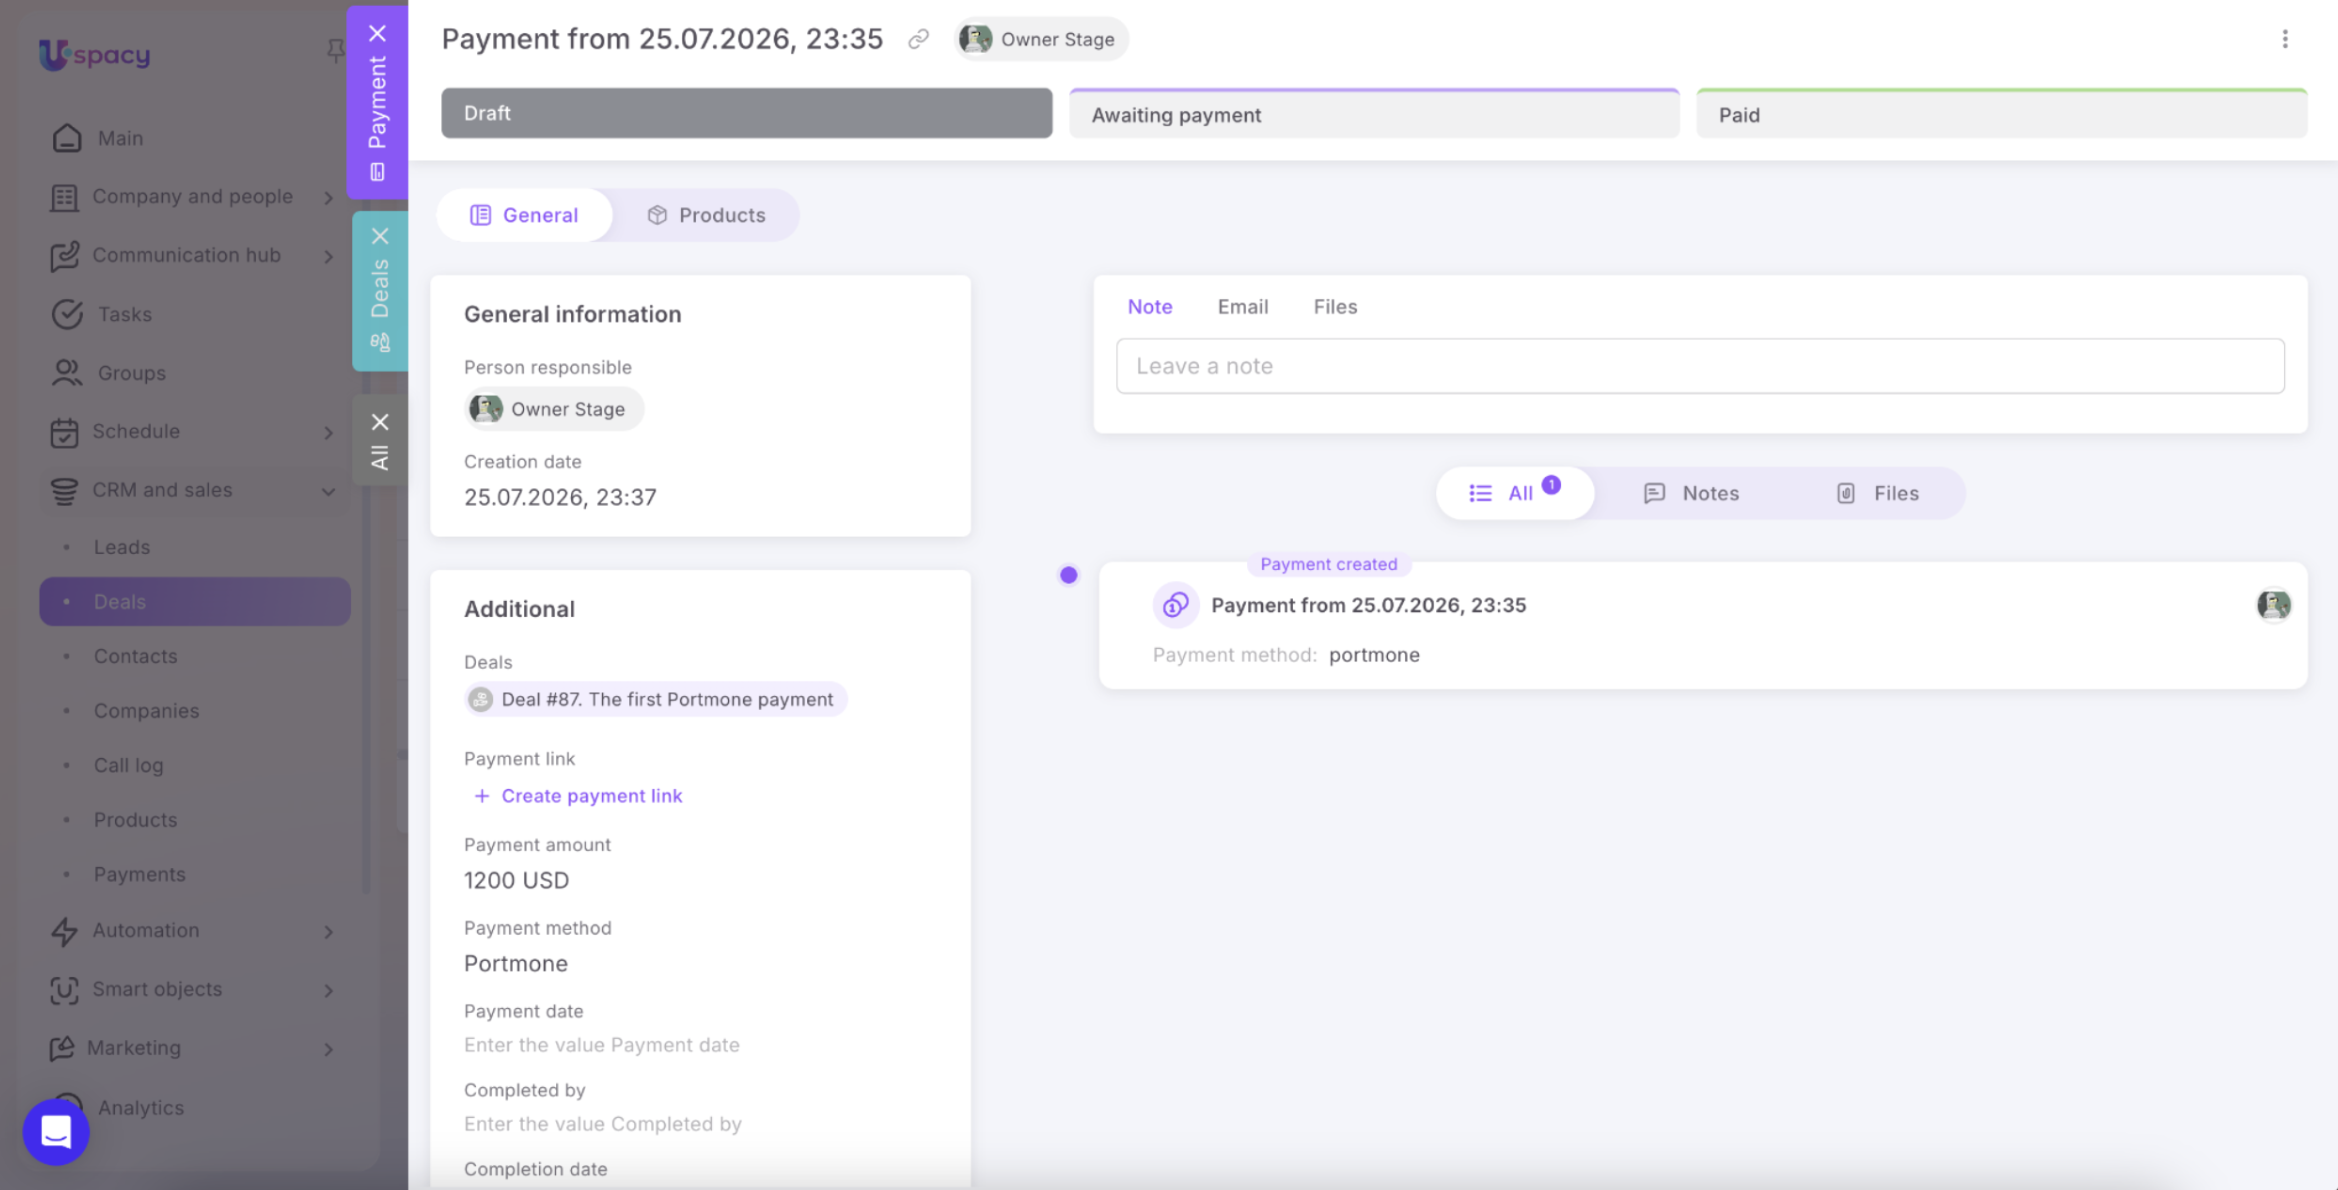Click the Uspacy logo

(x=94, y=54)
